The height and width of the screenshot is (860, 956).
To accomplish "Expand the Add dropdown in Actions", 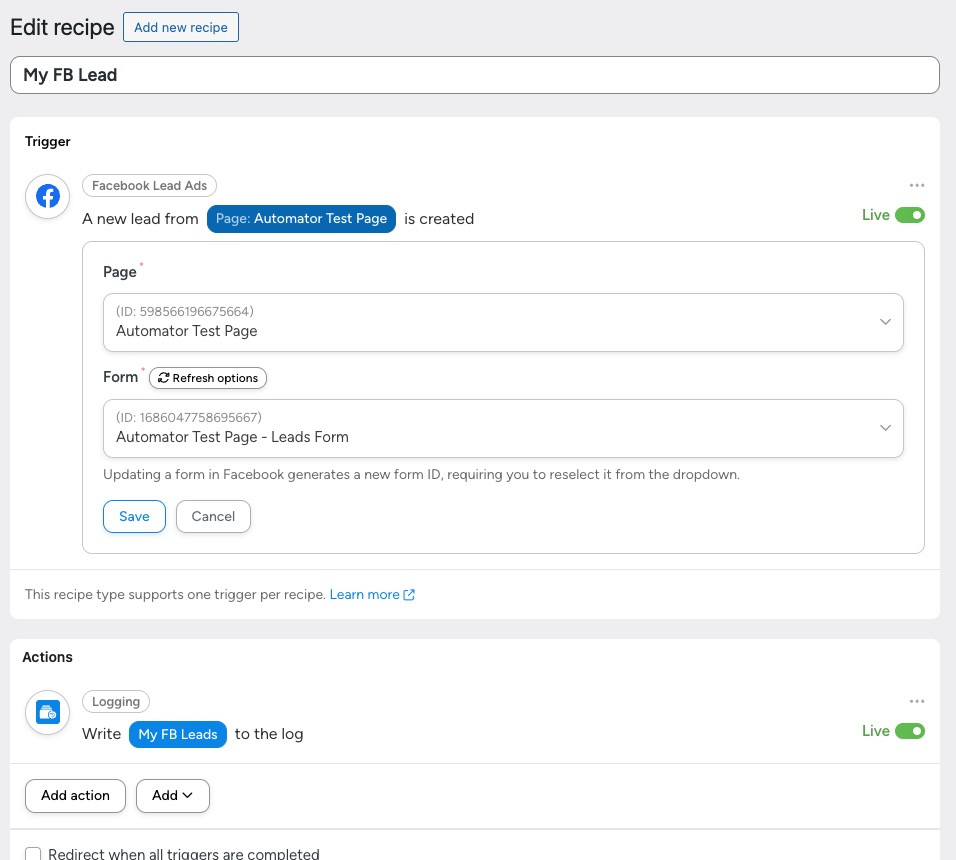I will tap(172, 796).
